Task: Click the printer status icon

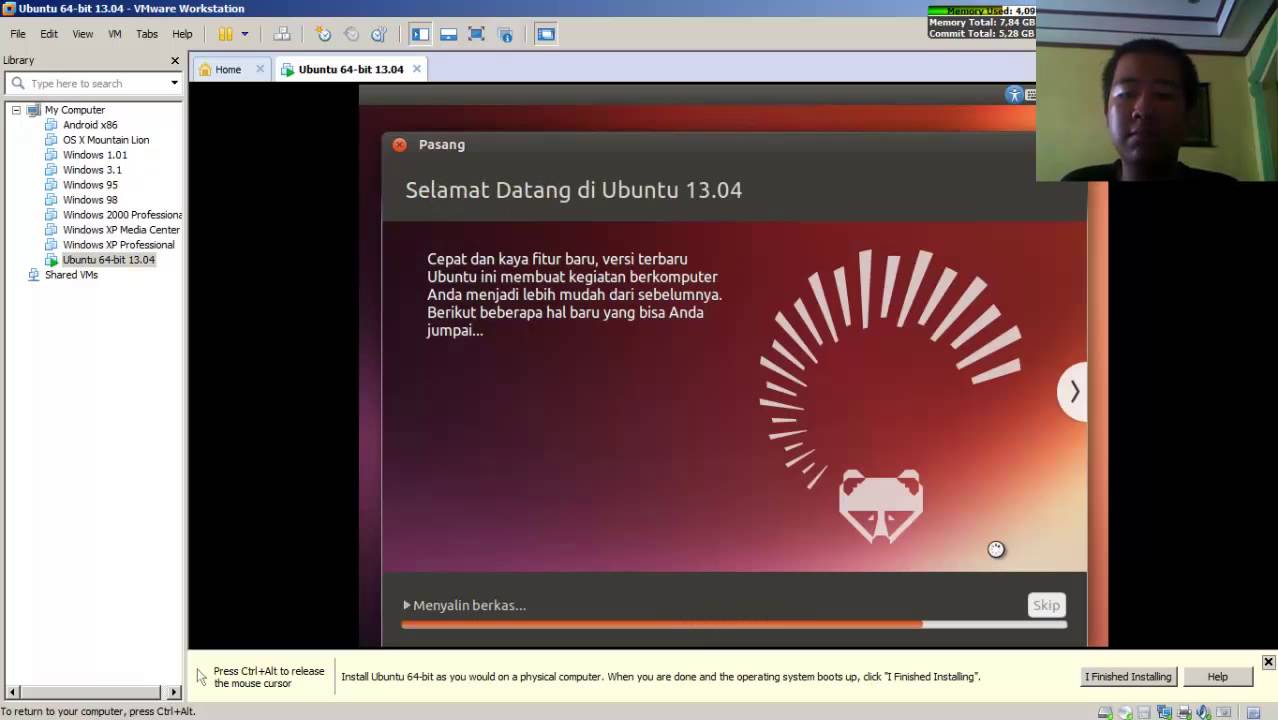Action: [x=1184, y=712]
